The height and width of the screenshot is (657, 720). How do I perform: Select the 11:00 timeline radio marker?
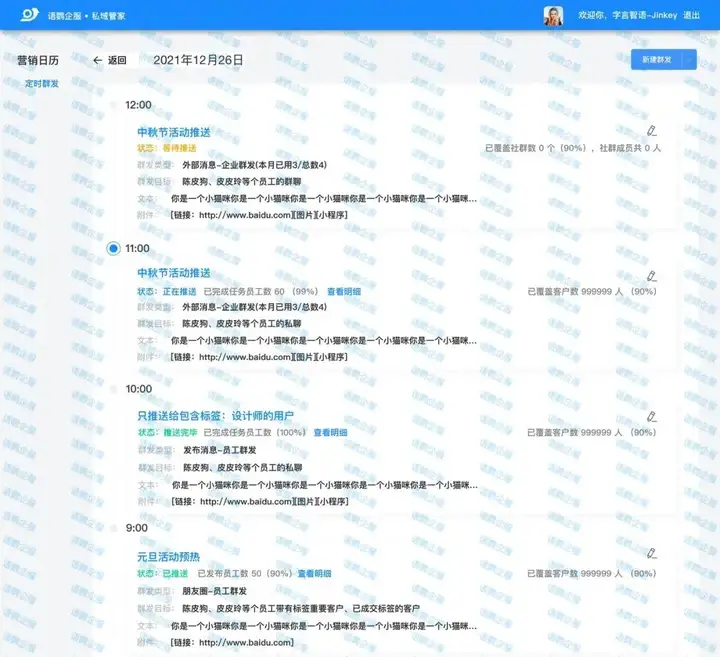[113, 248]
